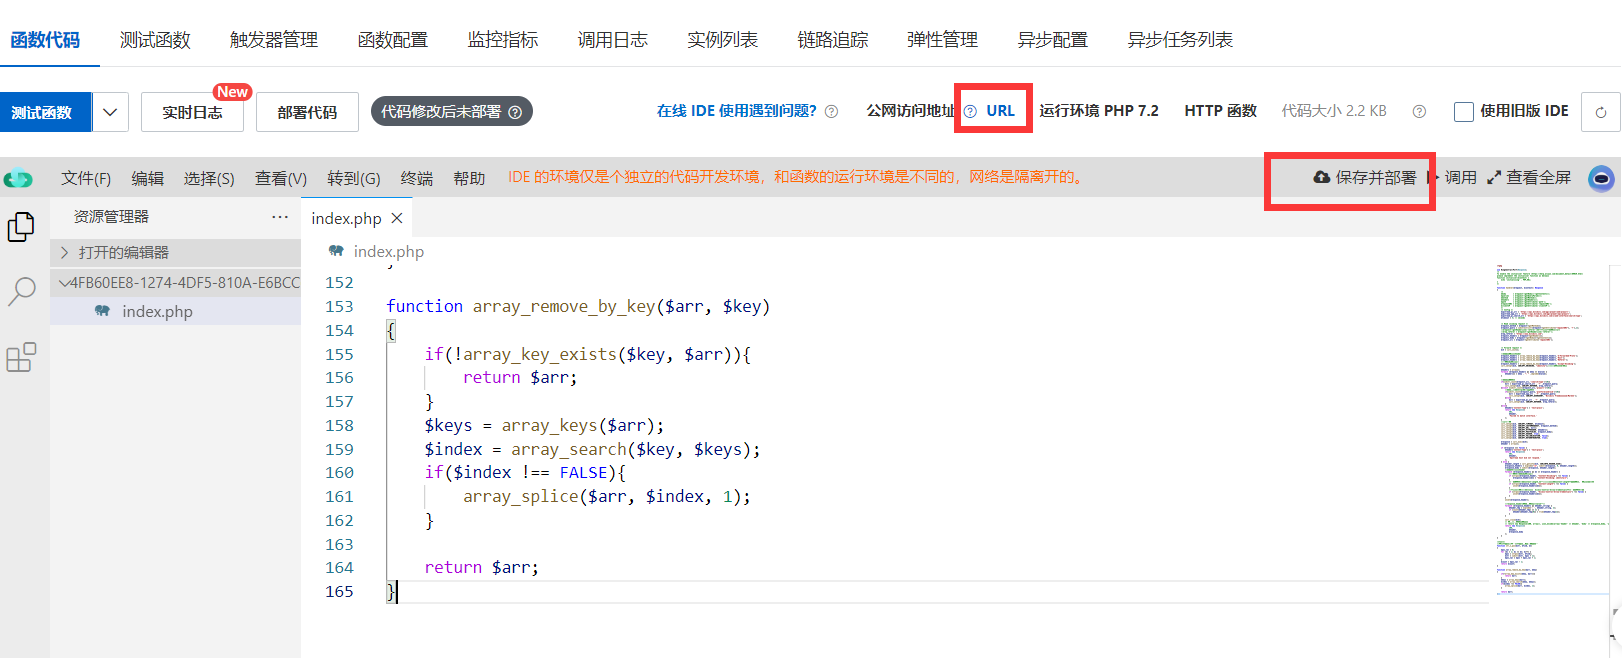Click the 保存并部署 button
The width and height of the screenshot is (1622, 658).
(1365, 178)
